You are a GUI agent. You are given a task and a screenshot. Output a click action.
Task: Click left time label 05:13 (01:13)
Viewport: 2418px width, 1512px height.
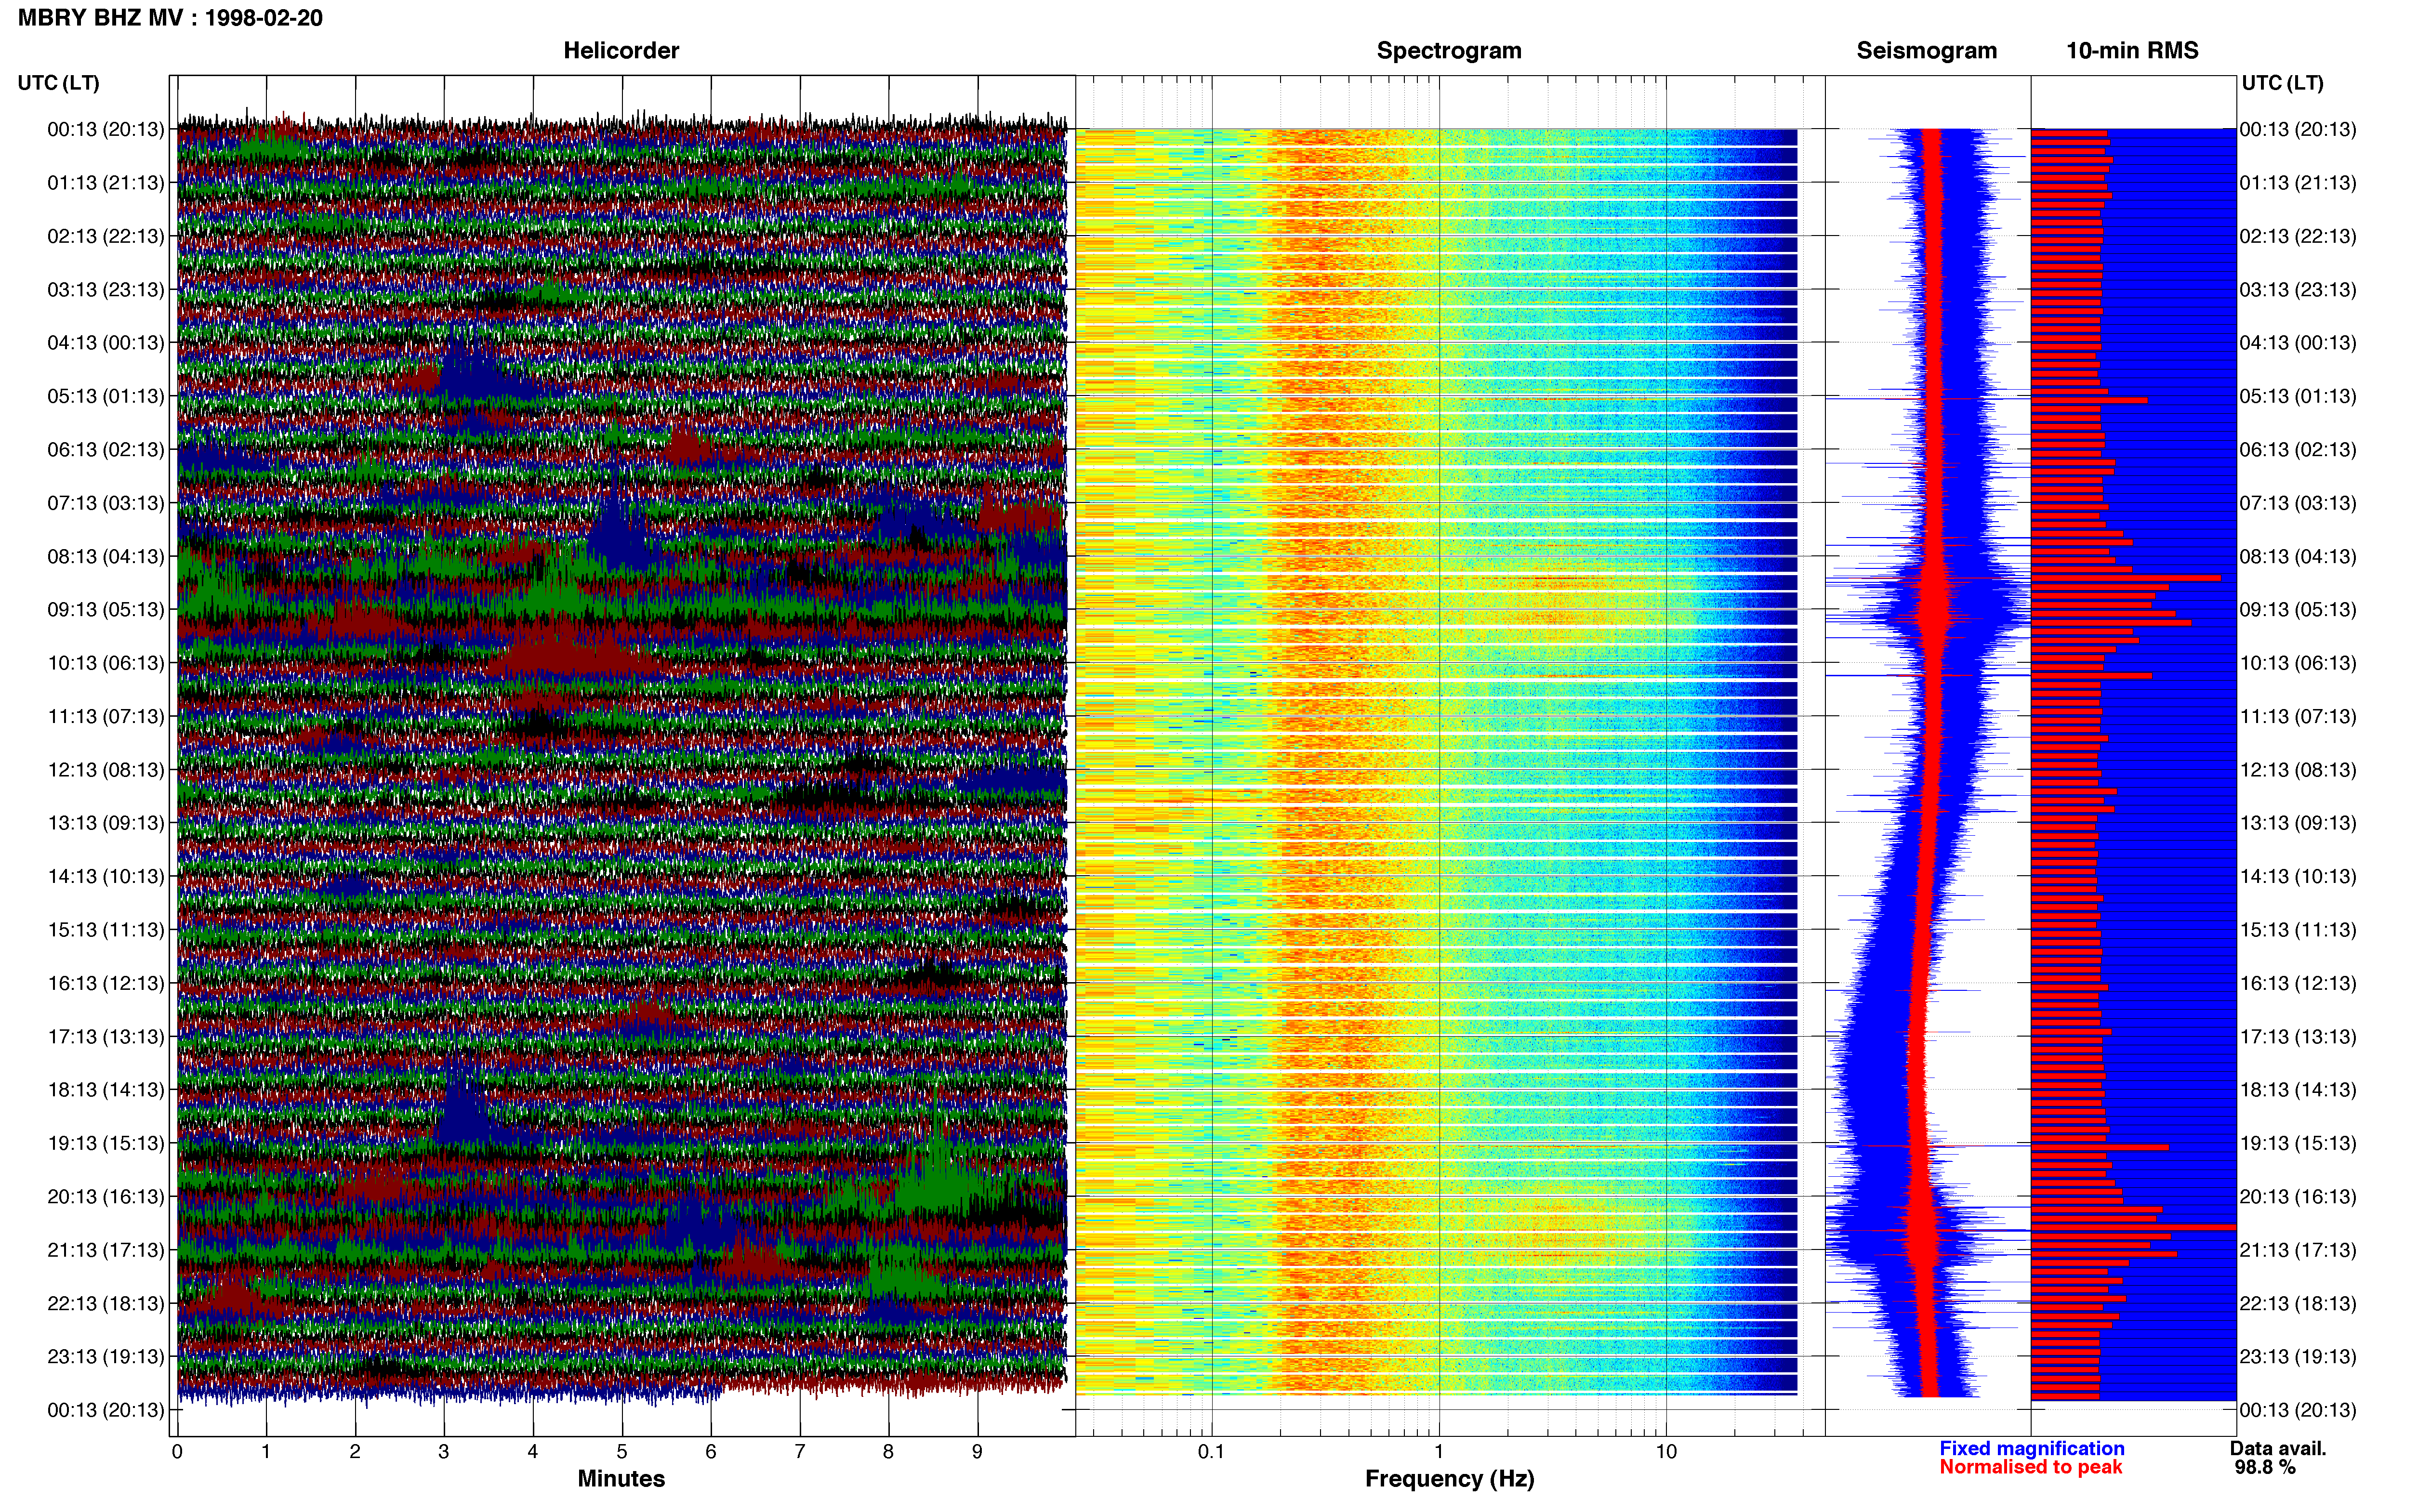click(106, 396)
